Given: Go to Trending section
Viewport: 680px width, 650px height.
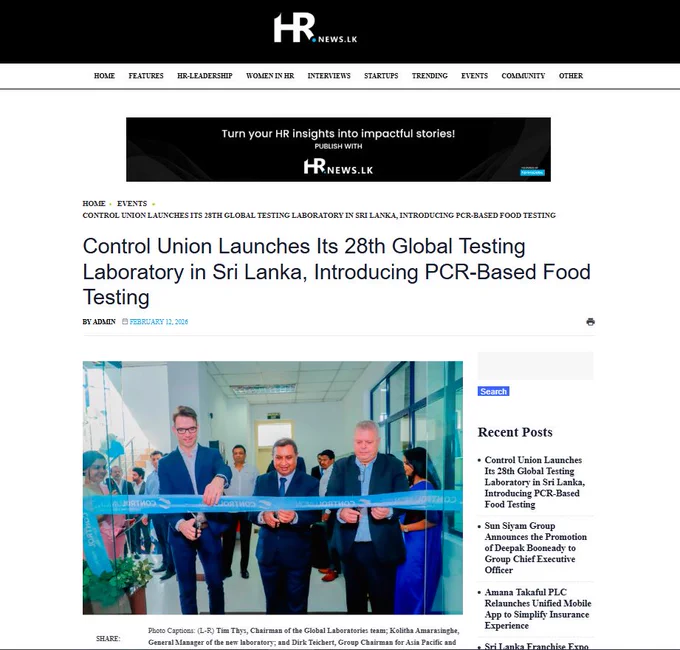Looking at the screenshot, I should [430, 75].
